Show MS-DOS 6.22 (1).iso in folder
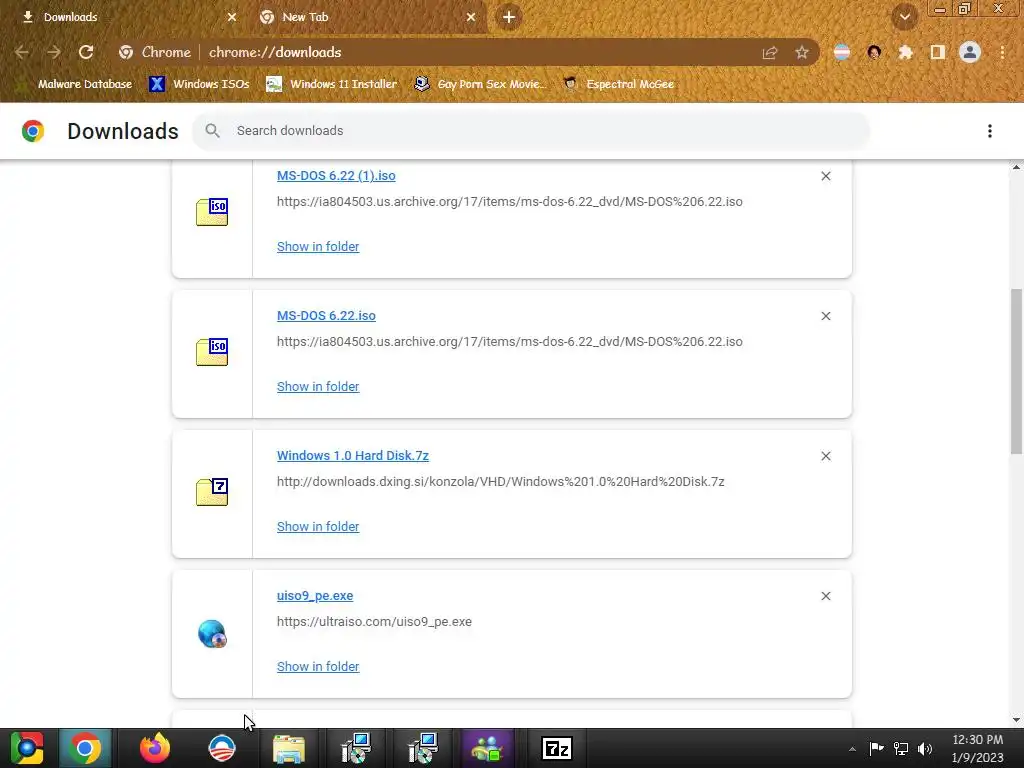Image resolution: width=1024 pixels, height=768 pixels. coord(318,247)
